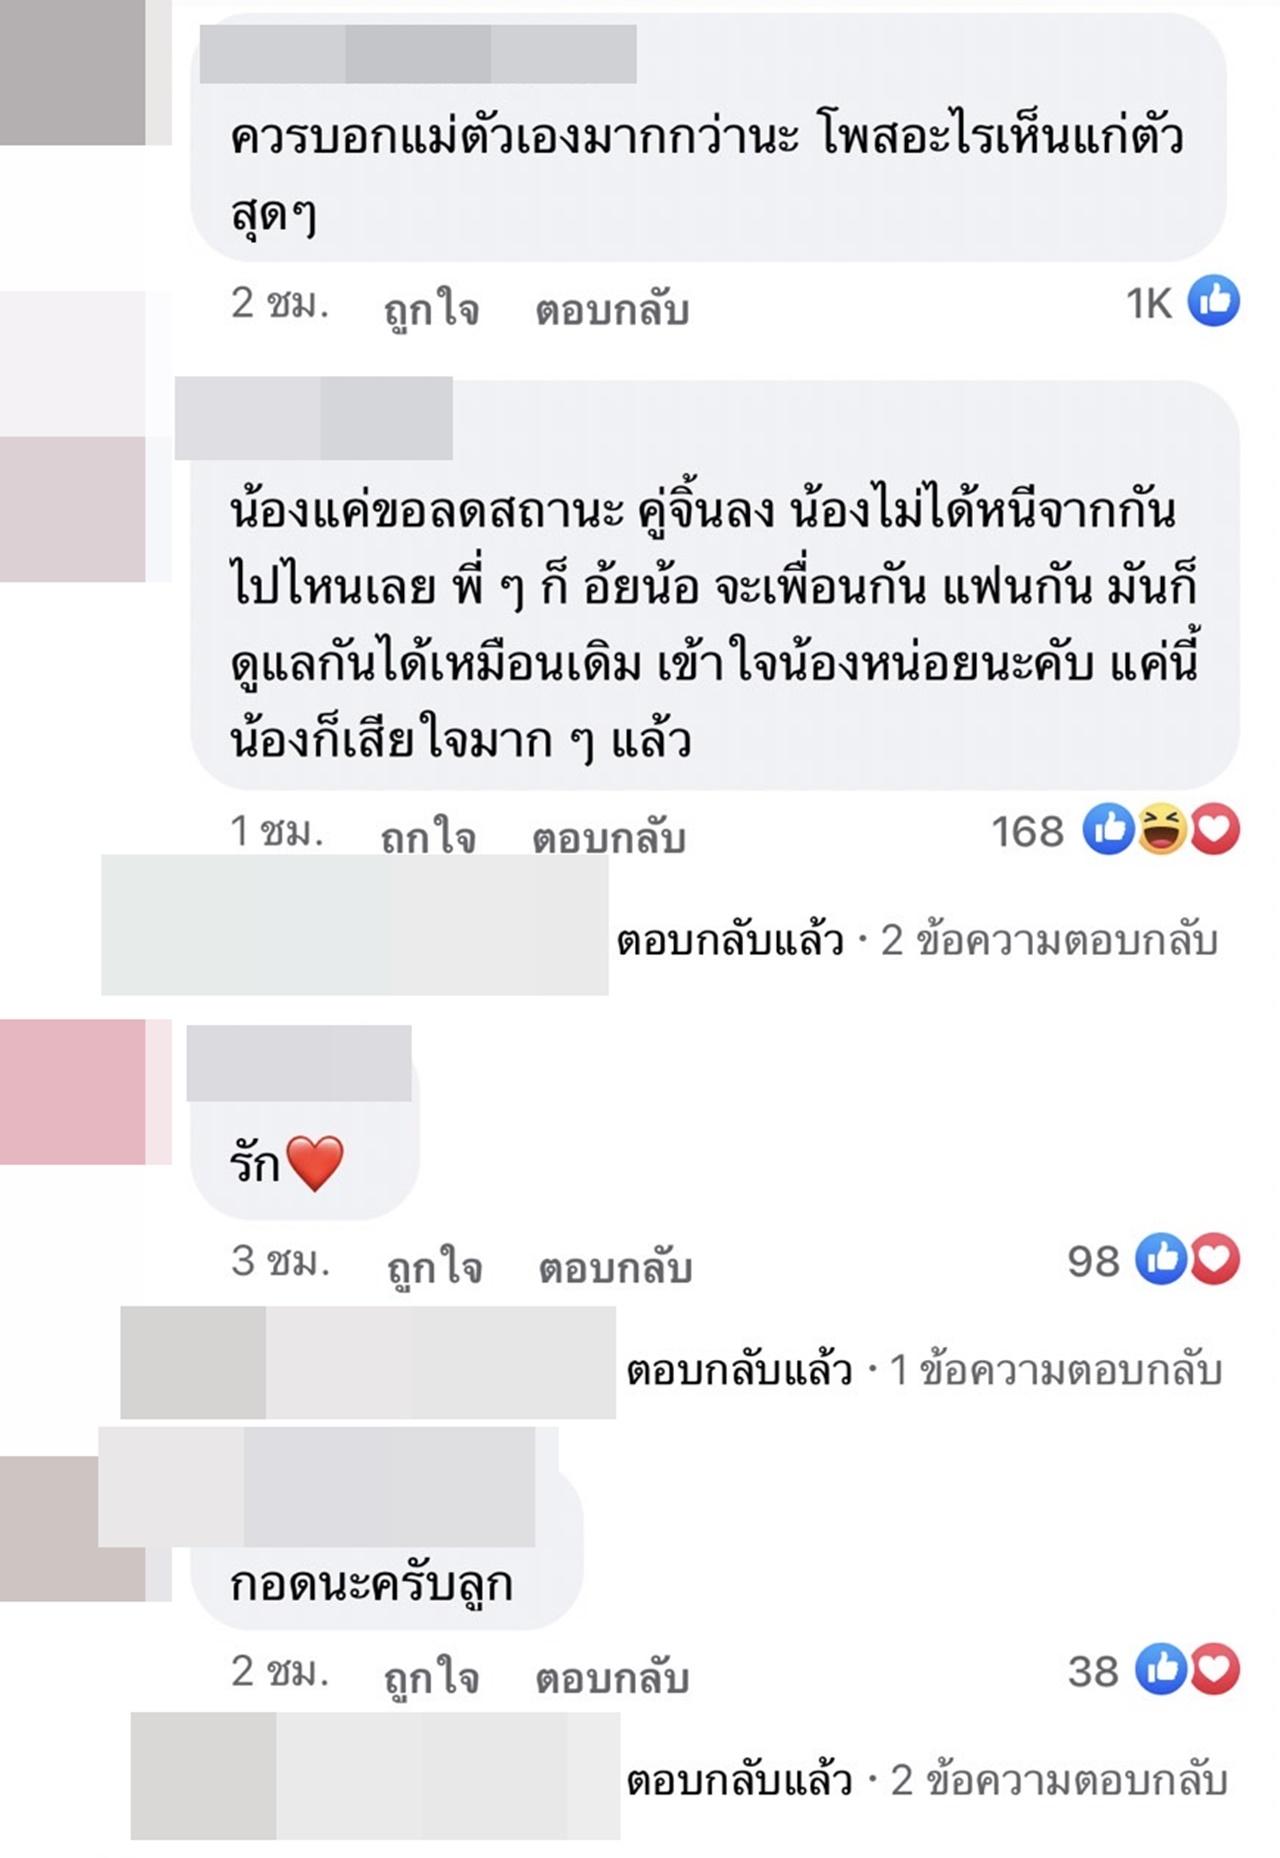Like the comment starting ควรบอกแม่ตัวเอง via ถูกใจ
This screenshot has height=1858, width=1280.
431,308
